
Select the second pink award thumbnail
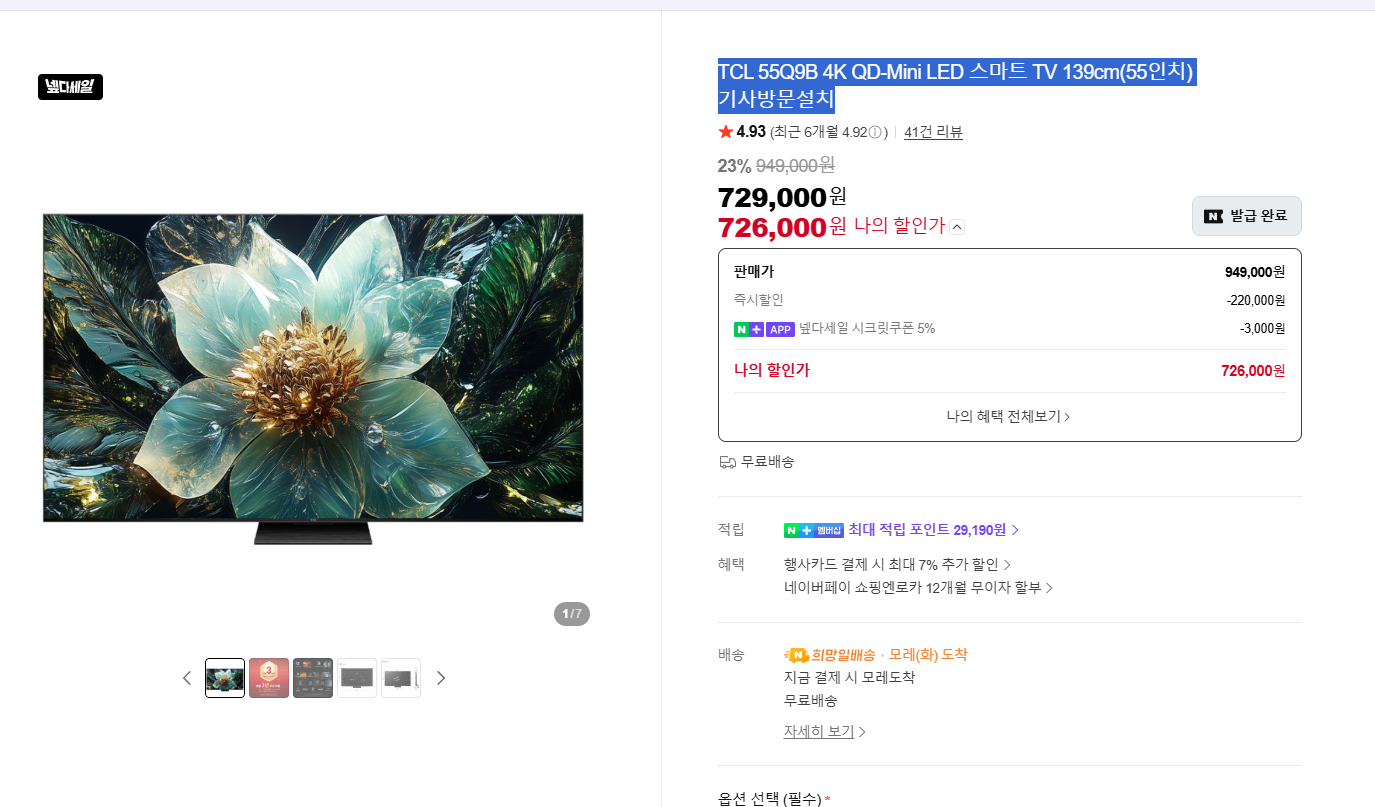[x=269, y=678]
